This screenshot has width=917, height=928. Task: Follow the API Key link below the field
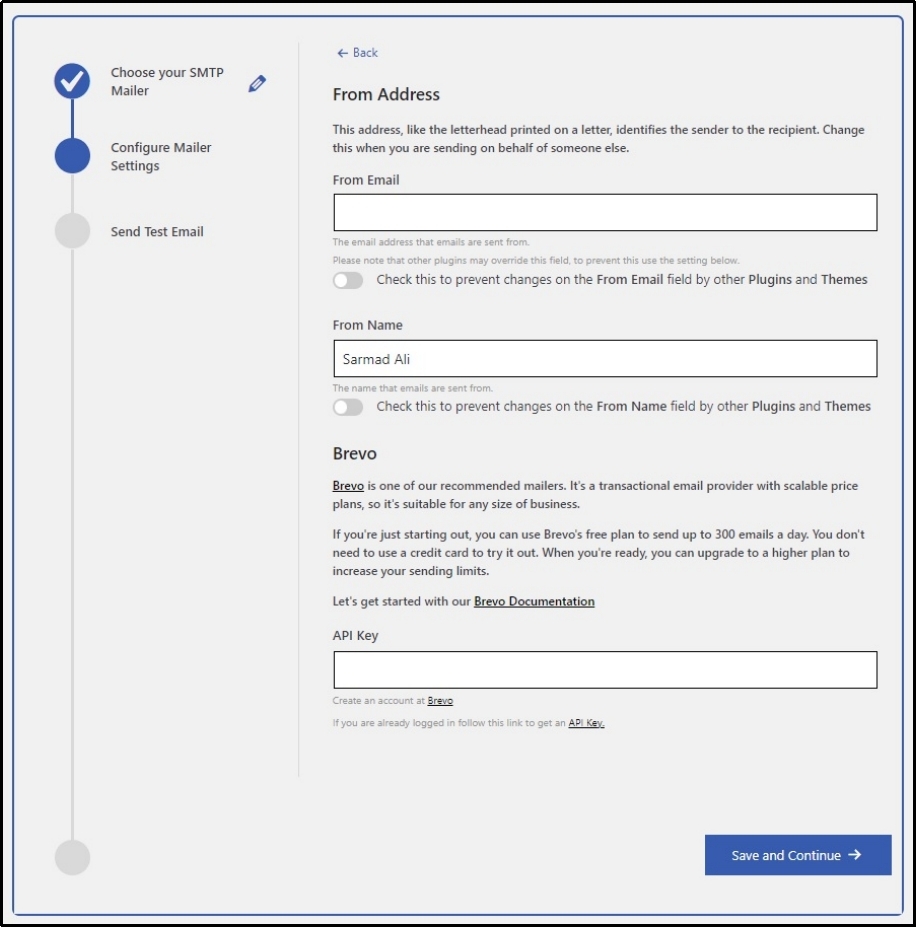click(586, 723)
